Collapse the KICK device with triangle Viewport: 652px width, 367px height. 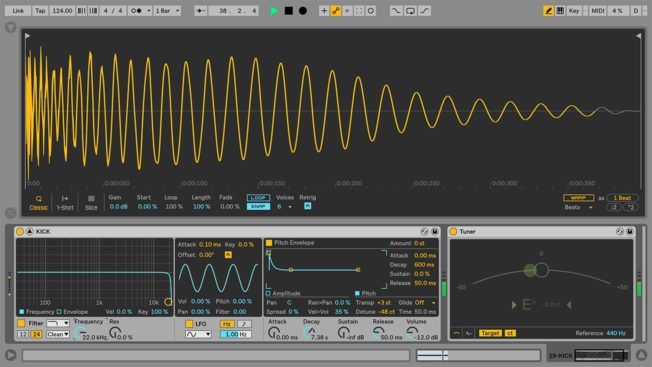30,232
